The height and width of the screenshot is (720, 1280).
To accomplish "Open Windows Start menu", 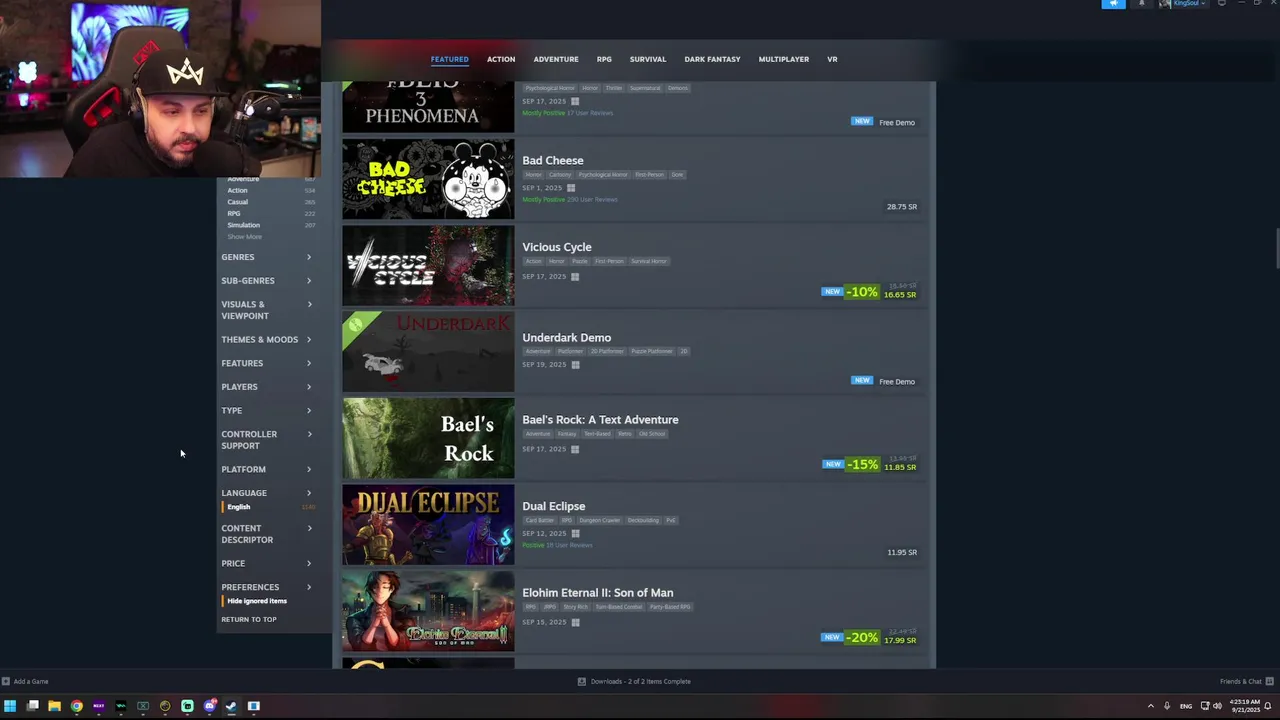I will tap(10, 706).
